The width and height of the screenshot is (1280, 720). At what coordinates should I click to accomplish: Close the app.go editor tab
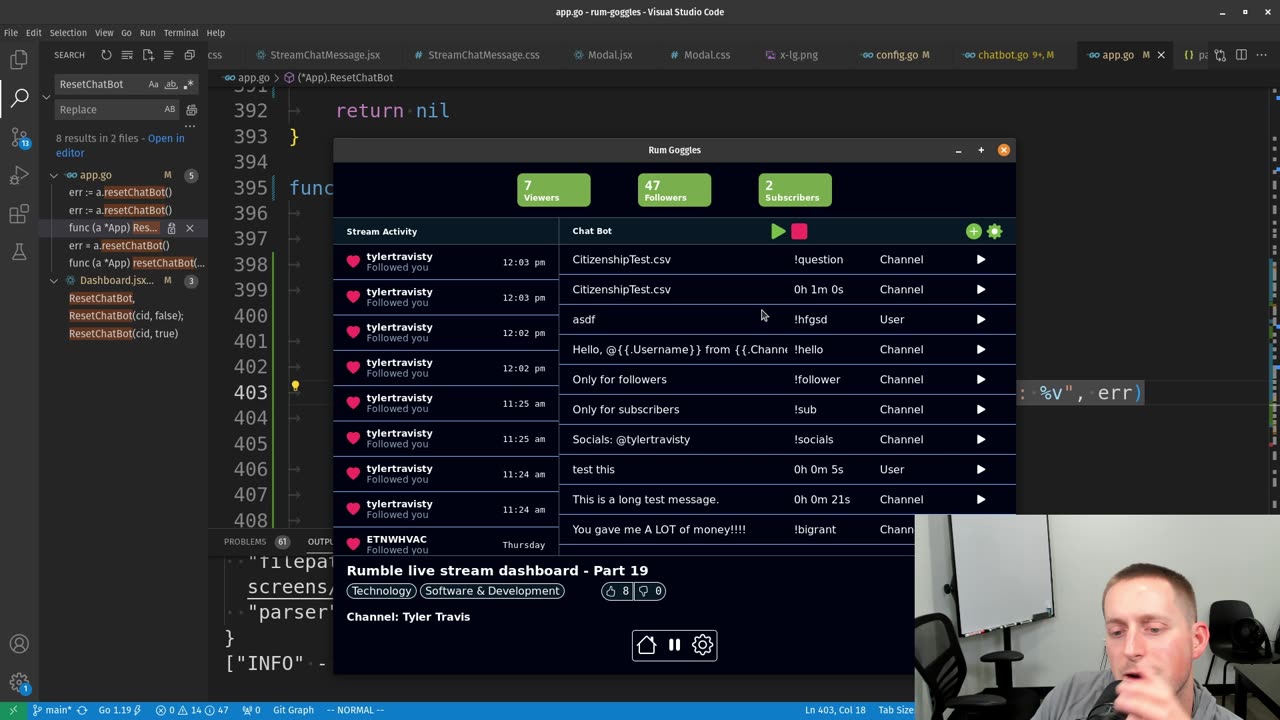(x=1161, y=55)
